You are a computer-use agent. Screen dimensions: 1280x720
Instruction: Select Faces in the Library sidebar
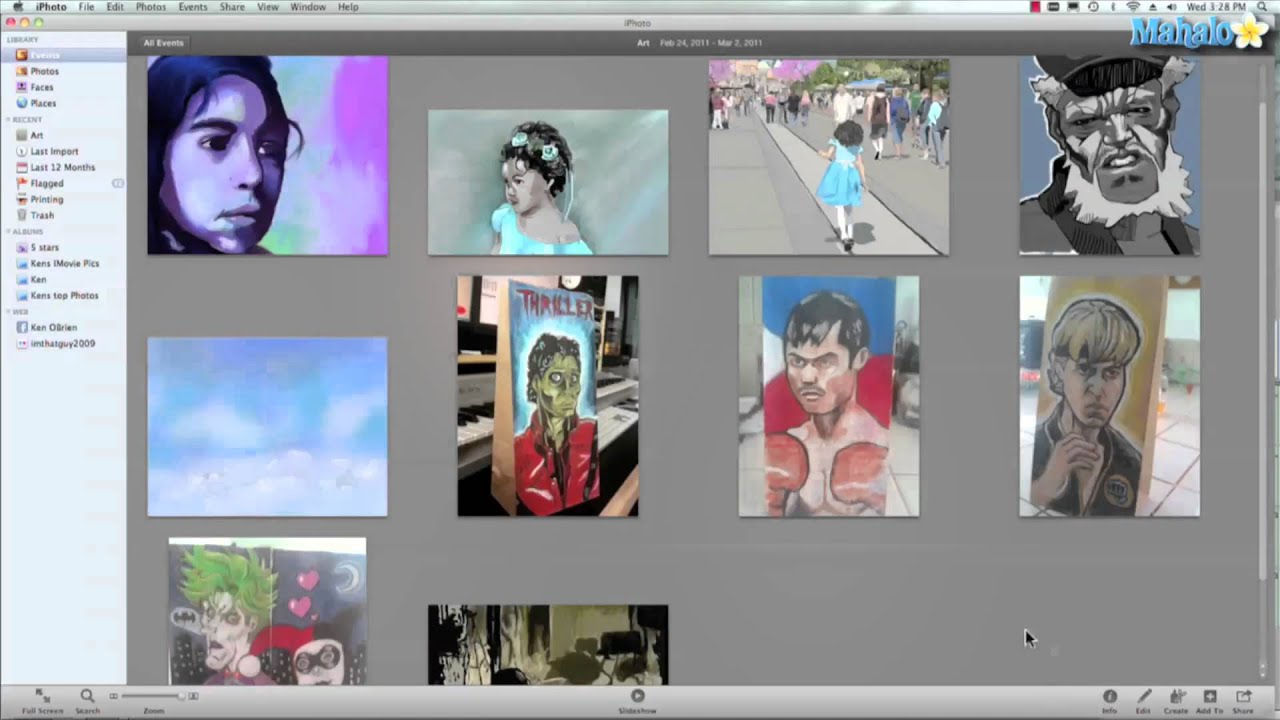[x=41, y=87]
